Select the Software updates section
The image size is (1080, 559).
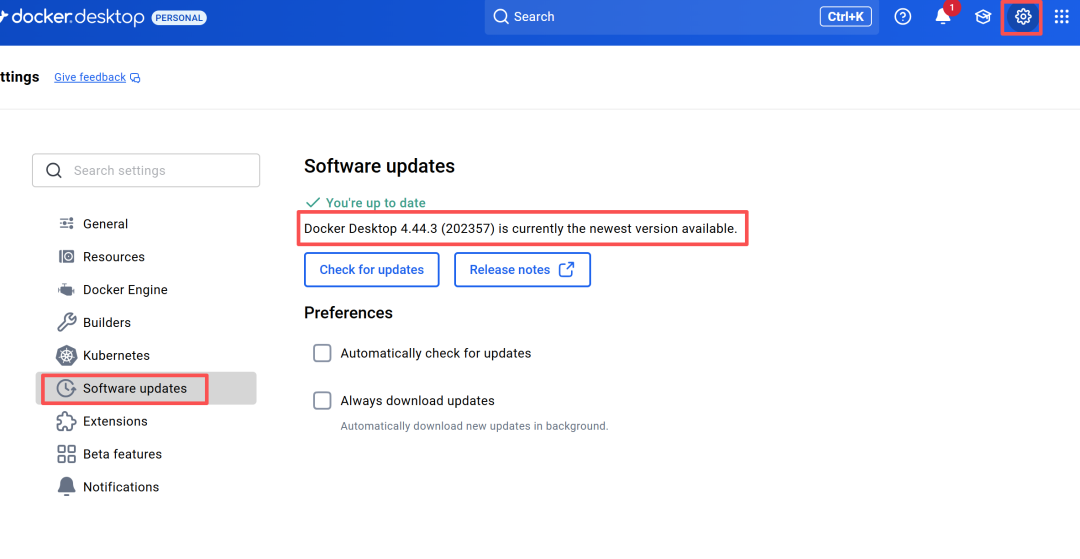click(x=146, y=388)
